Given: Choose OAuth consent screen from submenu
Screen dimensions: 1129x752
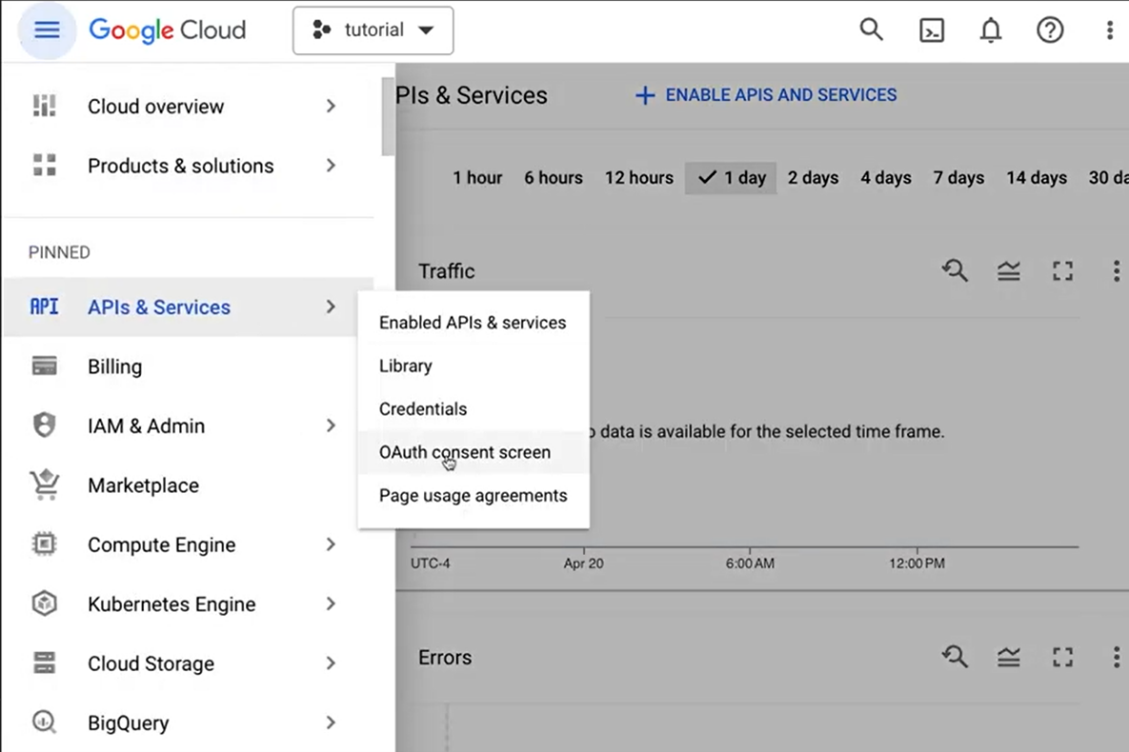Looking at the screenshot, I should [x=464, y=453].
